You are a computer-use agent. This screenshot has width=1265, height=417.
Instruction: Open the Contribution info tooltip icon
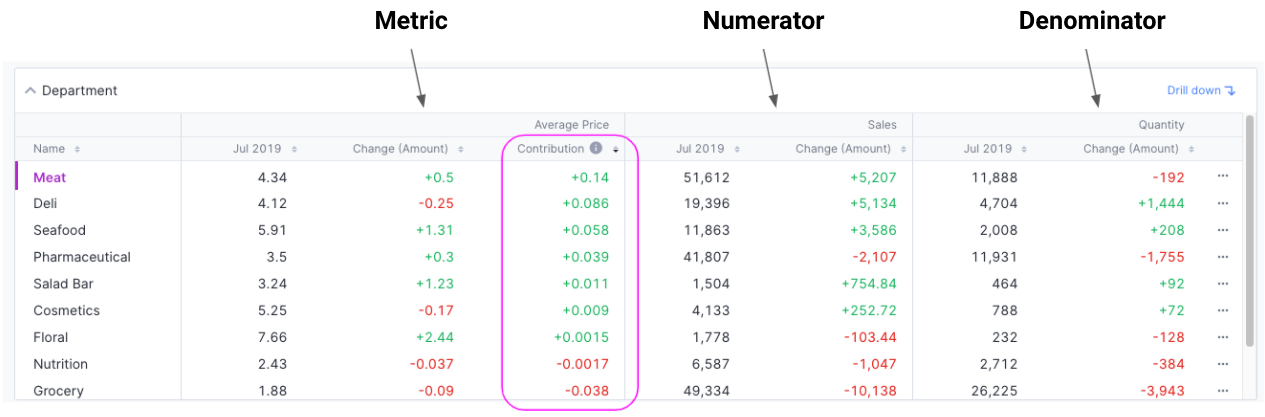point(596,149)
